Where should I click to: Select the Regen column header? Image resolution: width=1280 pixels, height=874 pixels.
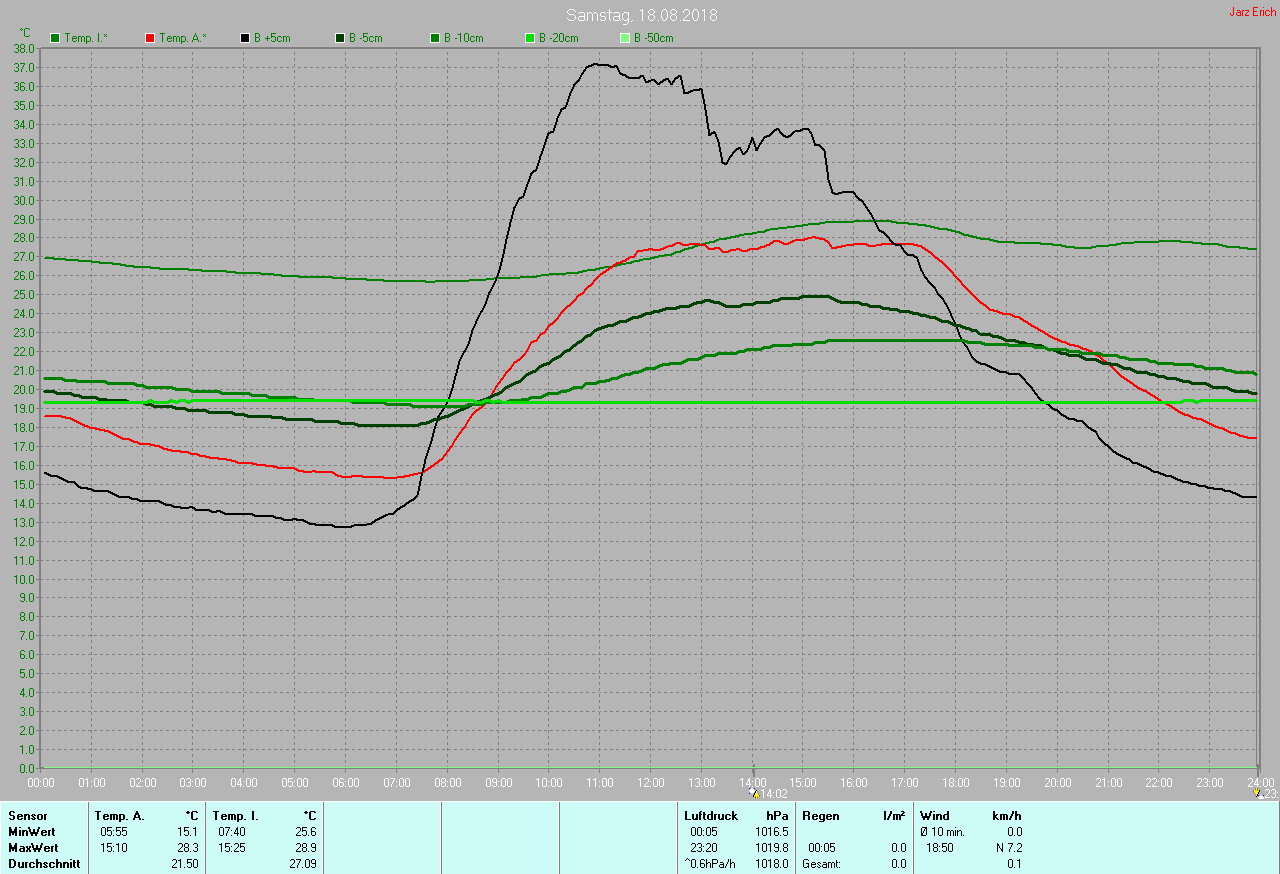(820, 816)
